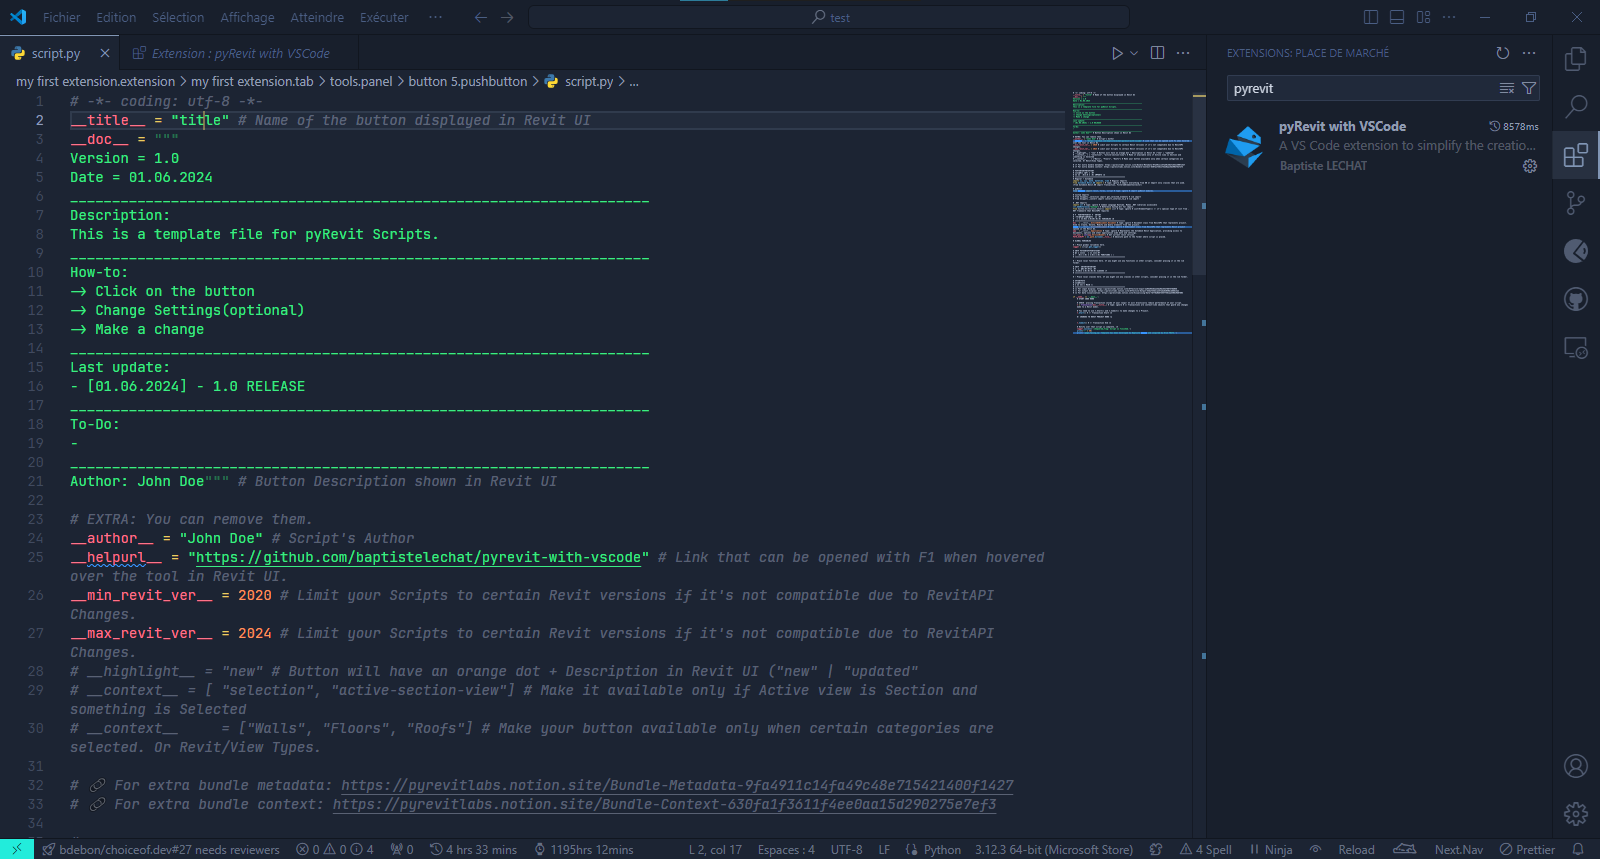The height and width of the screenshot is (859, 1600).
Task: Open the Edition menu
Action: click(116, 17)
